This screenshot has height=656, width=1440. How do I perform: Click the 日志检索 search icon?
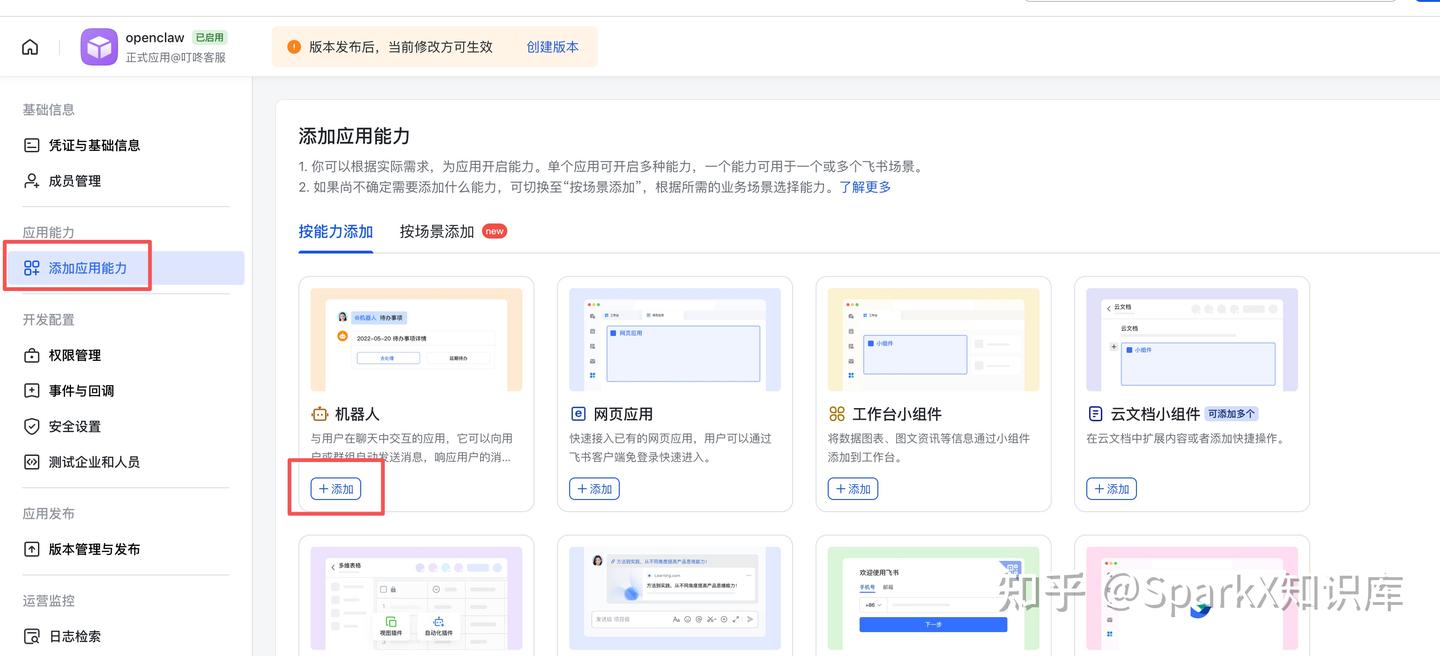pyautogui.click(x=32, y=636)
